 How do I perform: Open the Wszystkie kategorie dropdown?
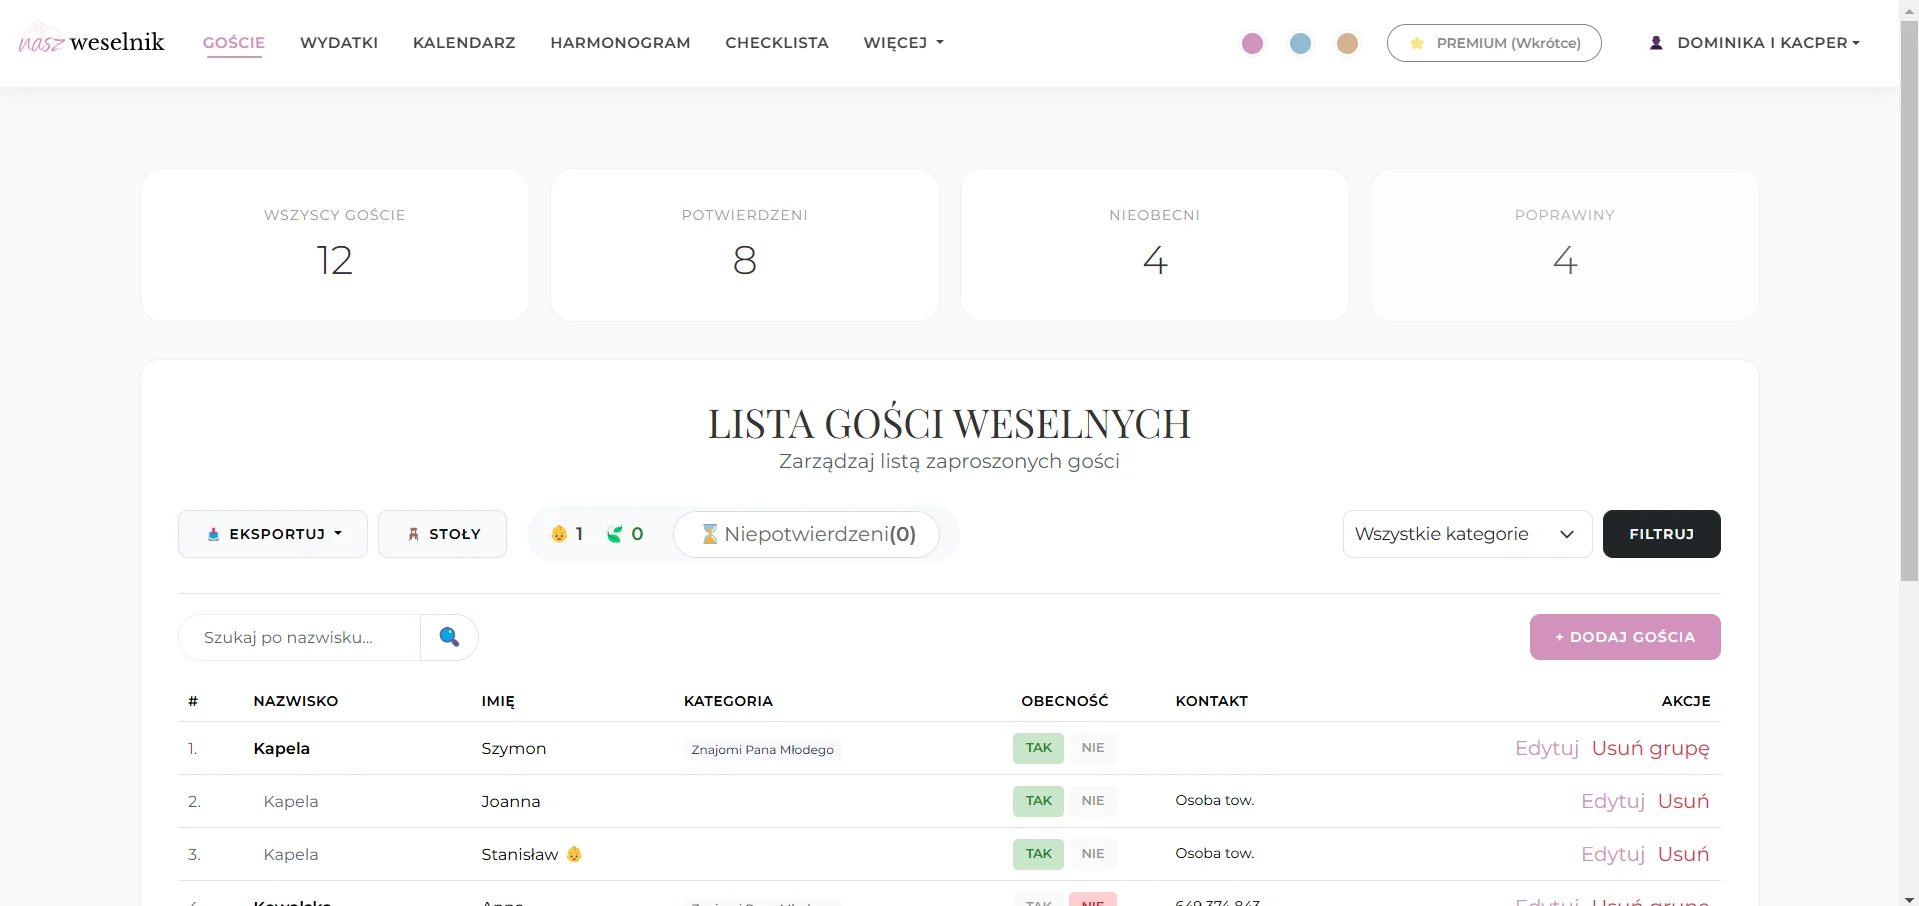pos(1467,534)
